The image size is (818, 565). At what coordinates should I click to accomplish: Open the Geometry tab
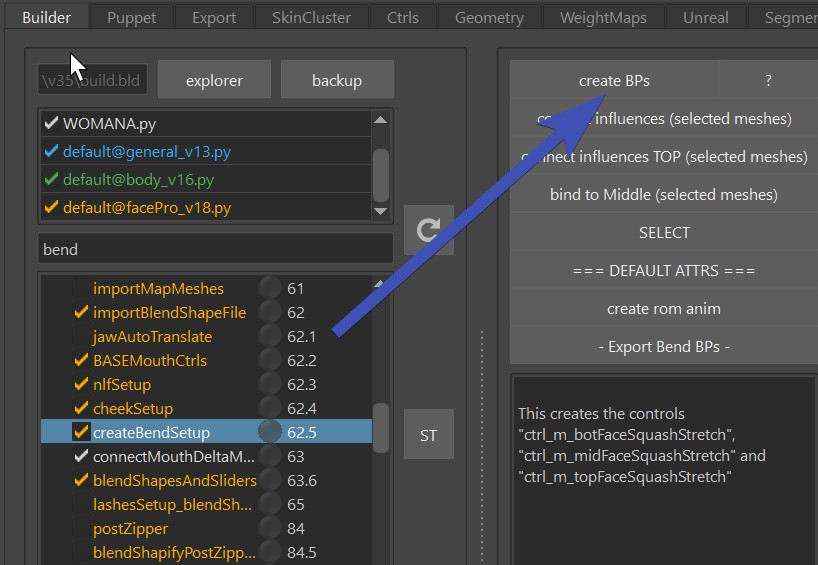489,17
